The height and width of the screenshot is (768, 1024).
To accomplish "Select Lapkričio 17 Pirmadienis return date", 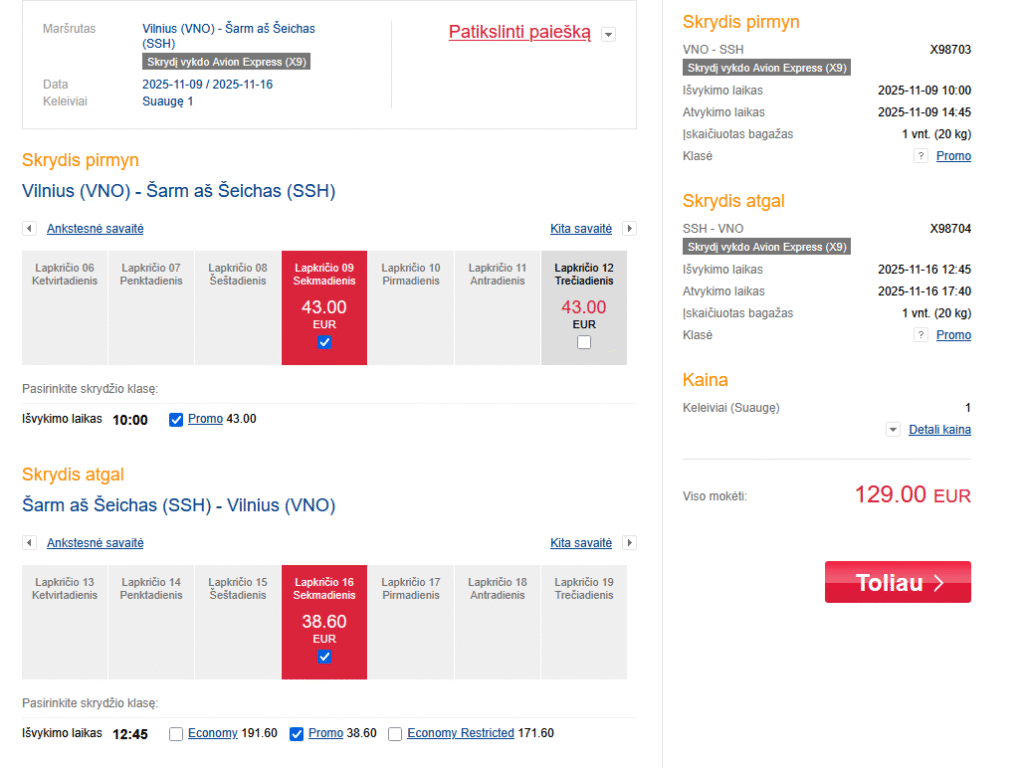I will (411, 621).
